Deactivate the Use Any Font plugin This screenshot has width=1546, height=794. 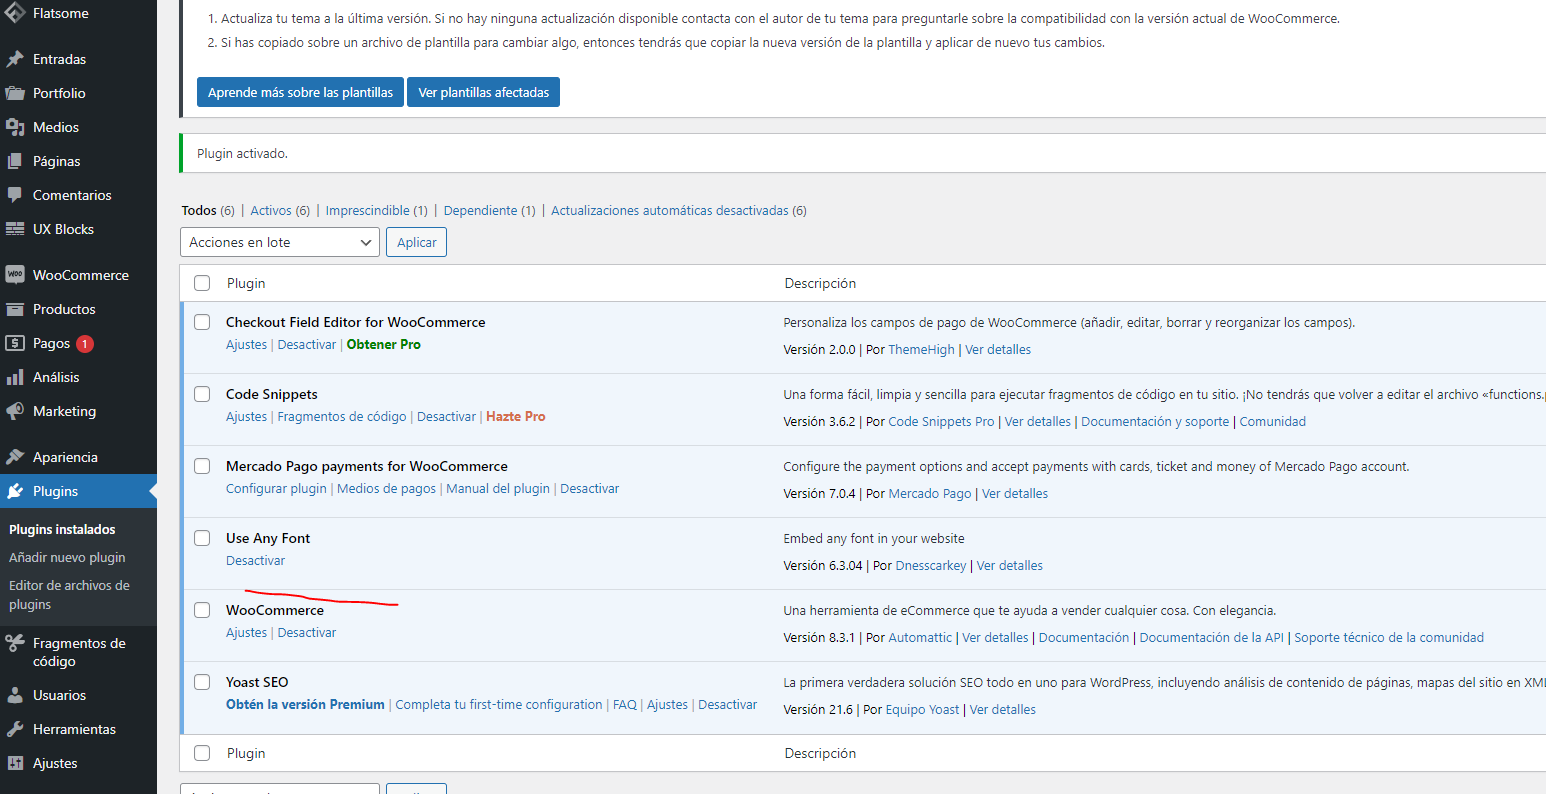(x=255, y=561)
